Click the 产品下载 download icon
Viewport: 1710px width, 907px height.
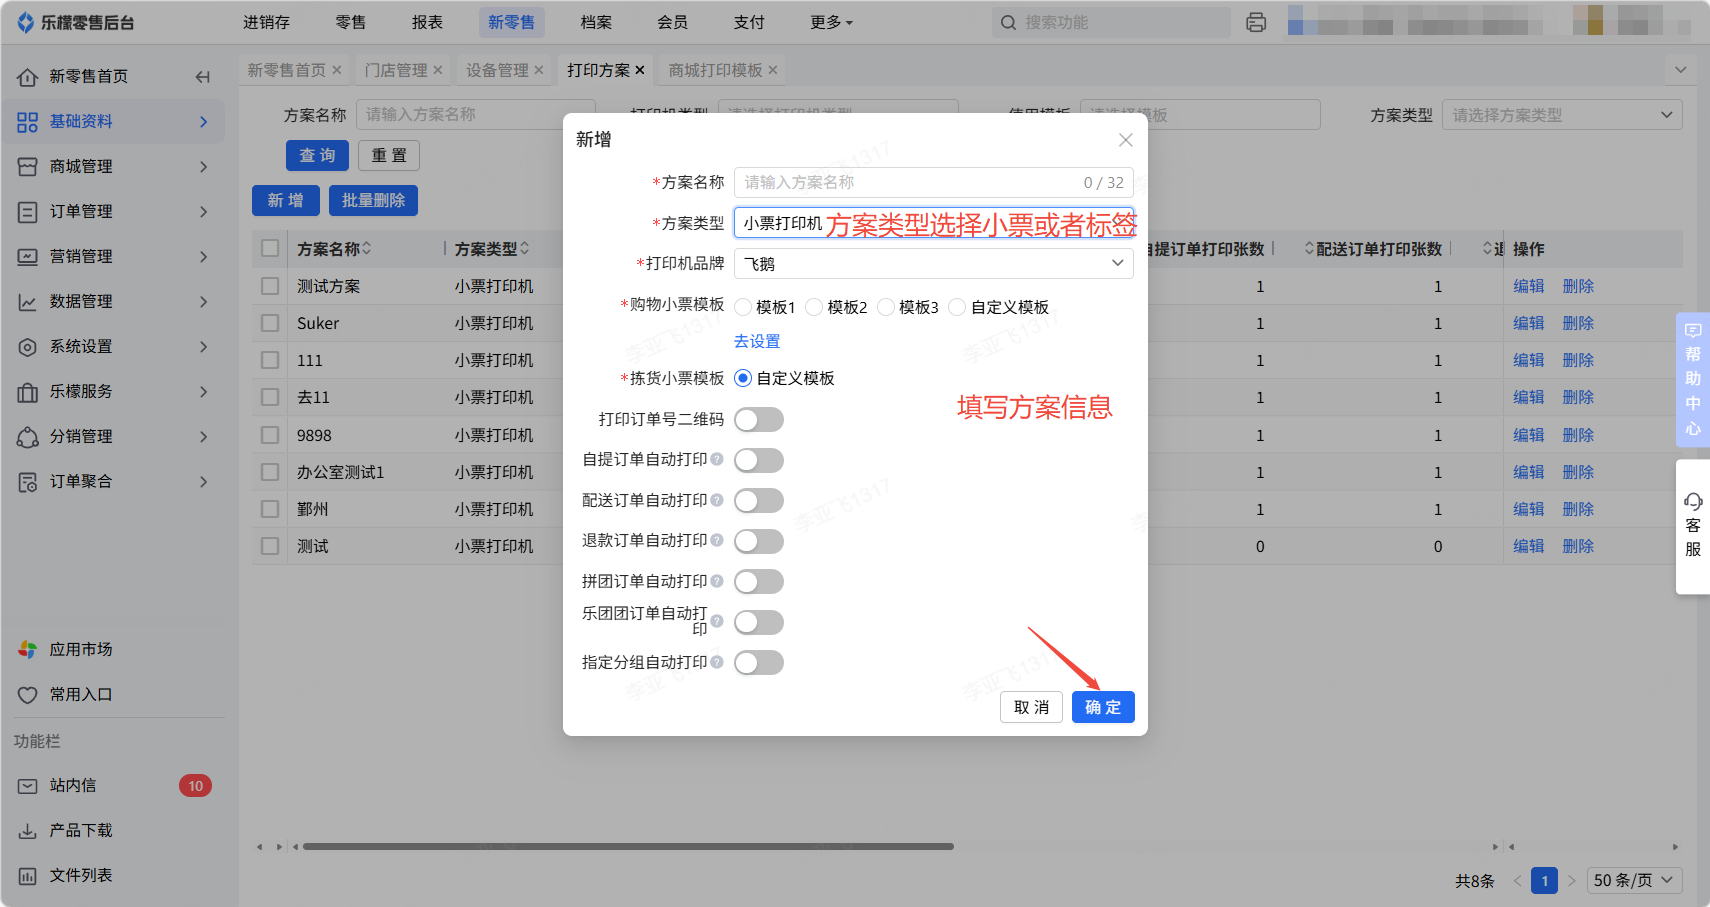click(x=28, y=831)
